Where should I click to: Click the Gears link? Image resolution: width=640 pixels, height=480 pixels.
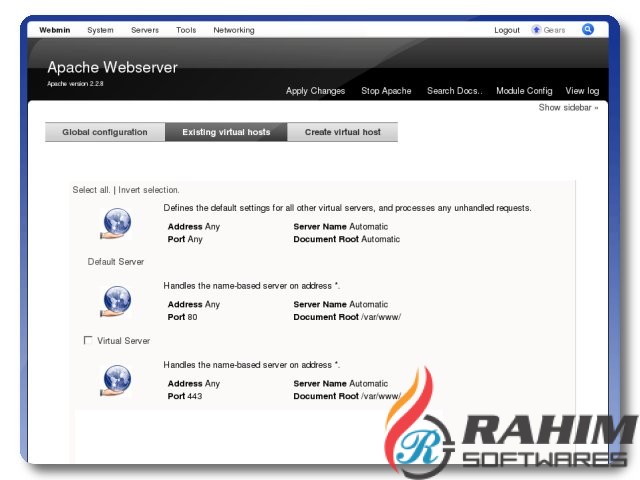pos(554,30)
